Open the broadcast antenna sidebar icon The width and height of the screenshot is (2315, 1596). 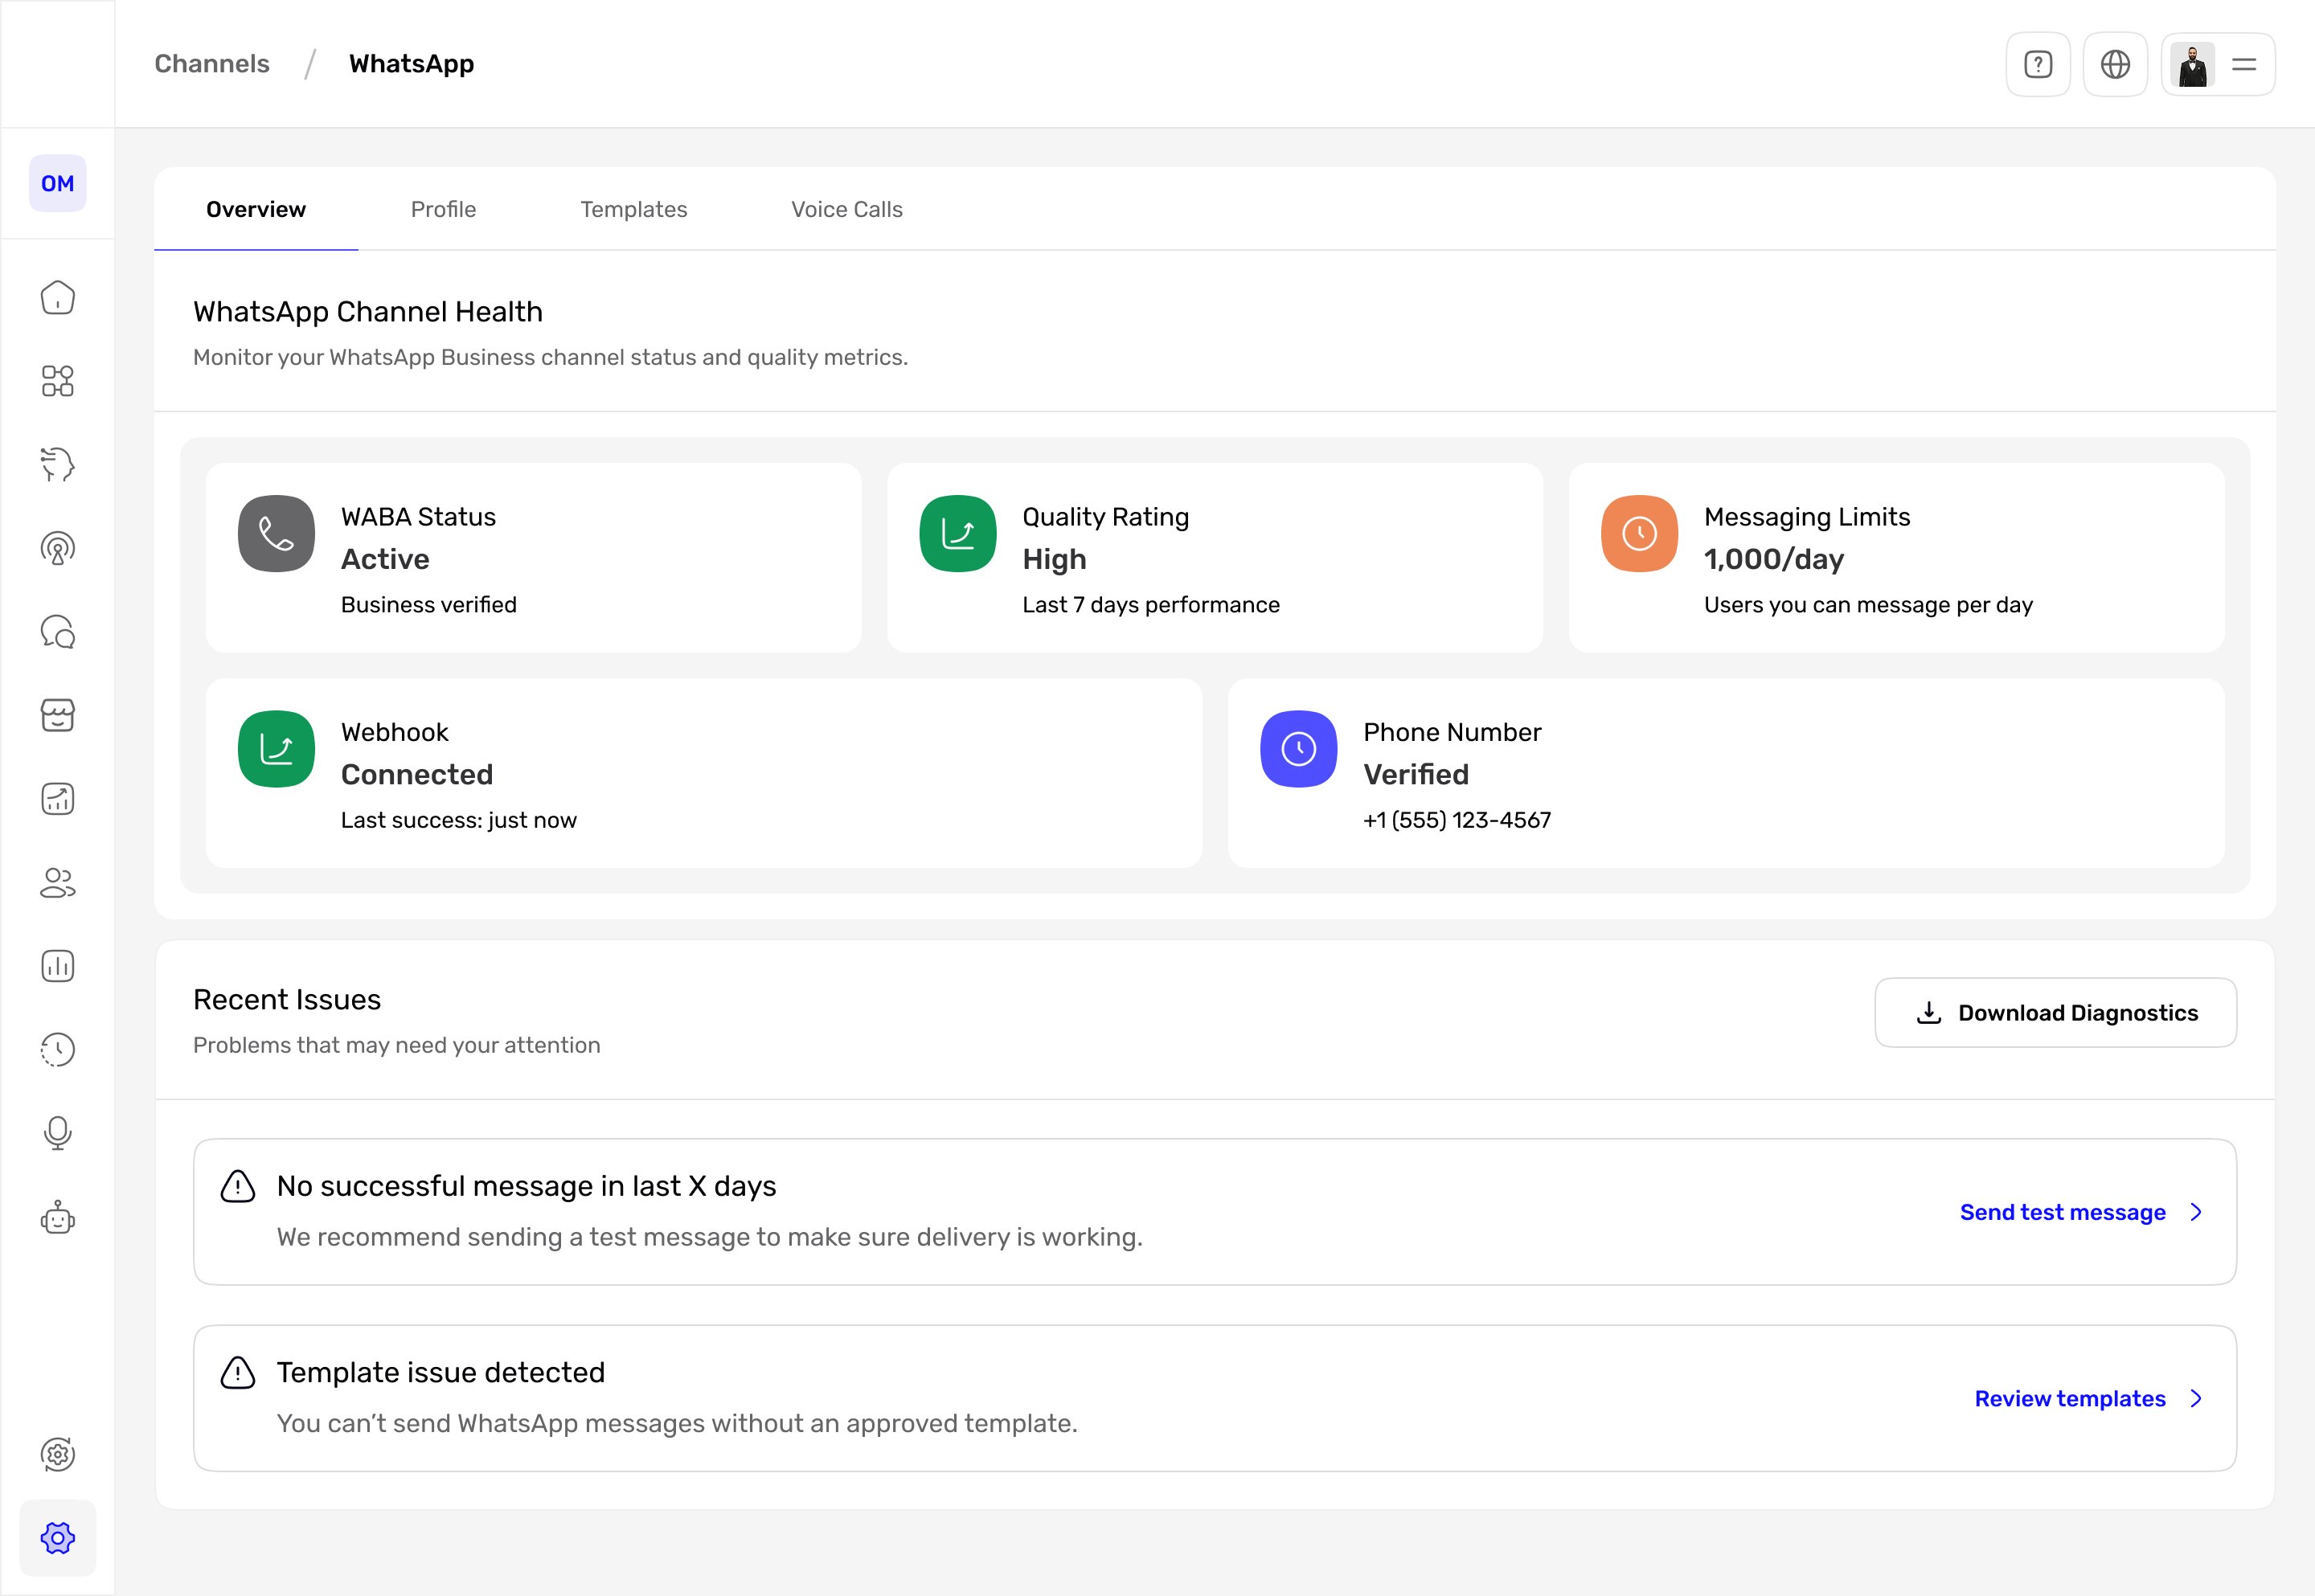tap(57, 548)
